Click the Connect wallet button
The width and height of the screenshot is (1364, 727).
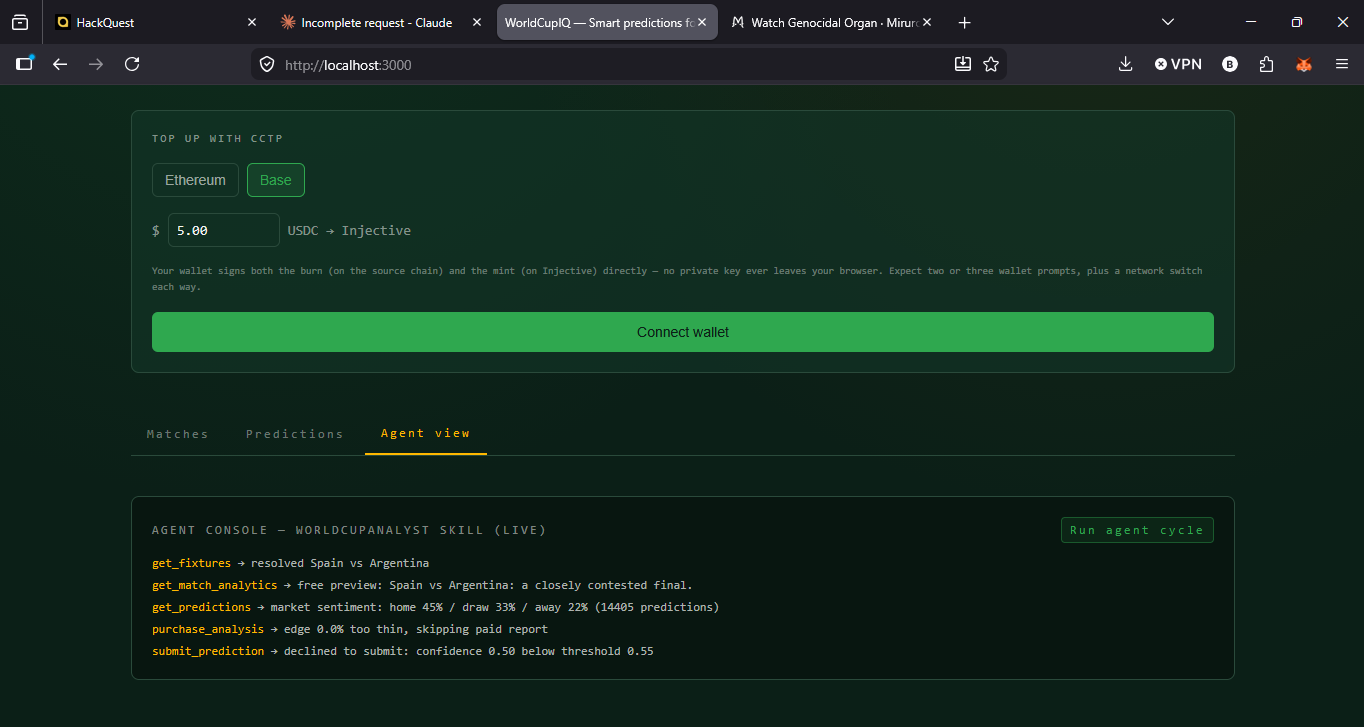[x=683, y=332]
